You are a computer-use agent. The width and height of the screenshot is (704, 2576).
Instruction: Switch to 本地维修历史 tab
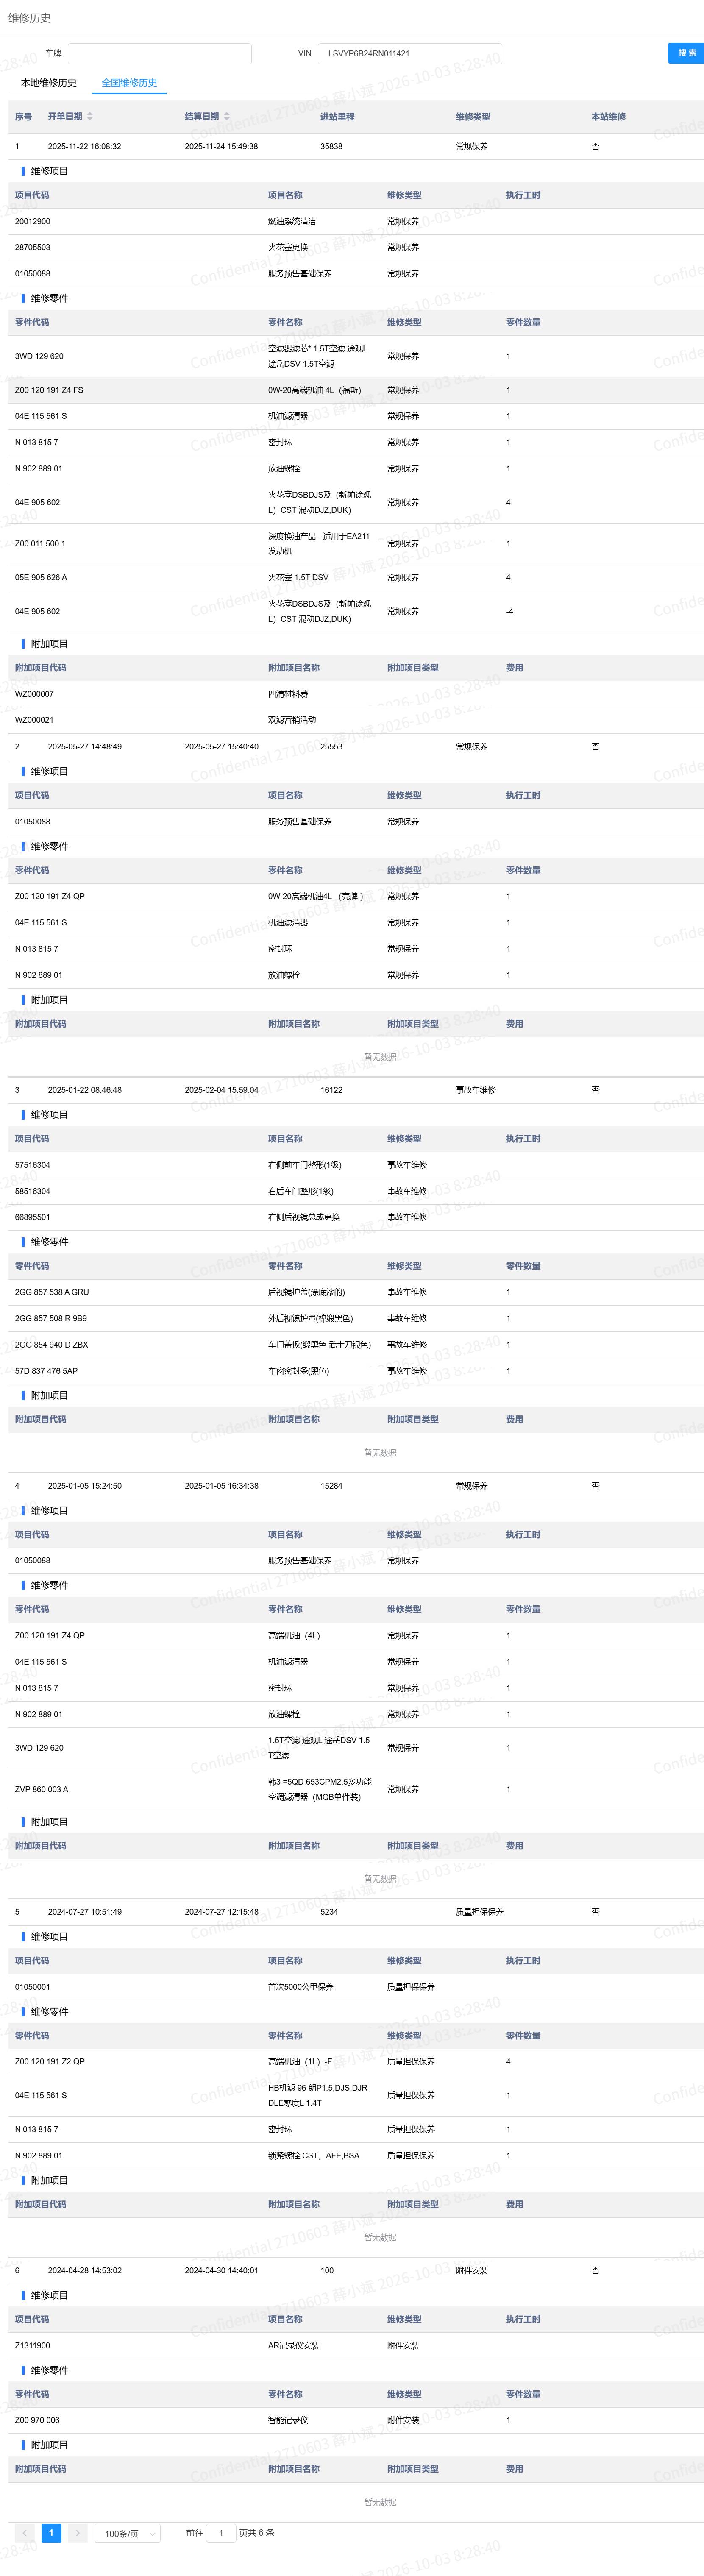(49, 83)
